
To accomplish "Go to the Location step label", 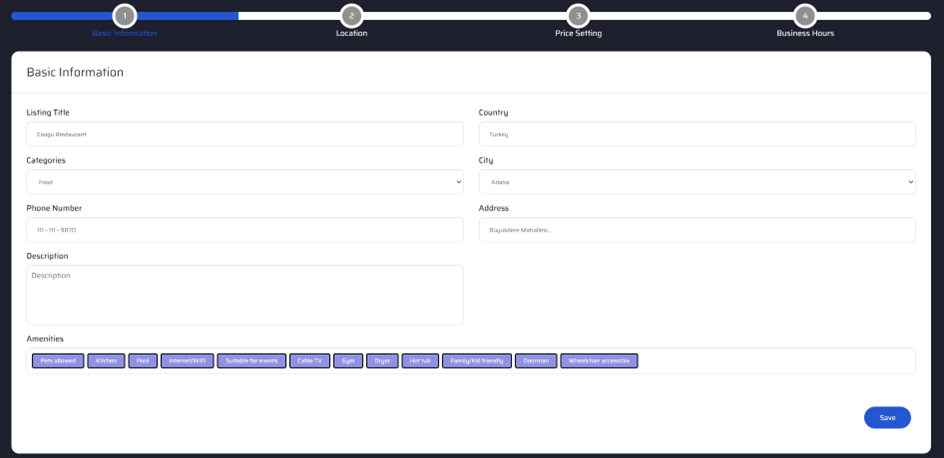I will tap(352, 33).
